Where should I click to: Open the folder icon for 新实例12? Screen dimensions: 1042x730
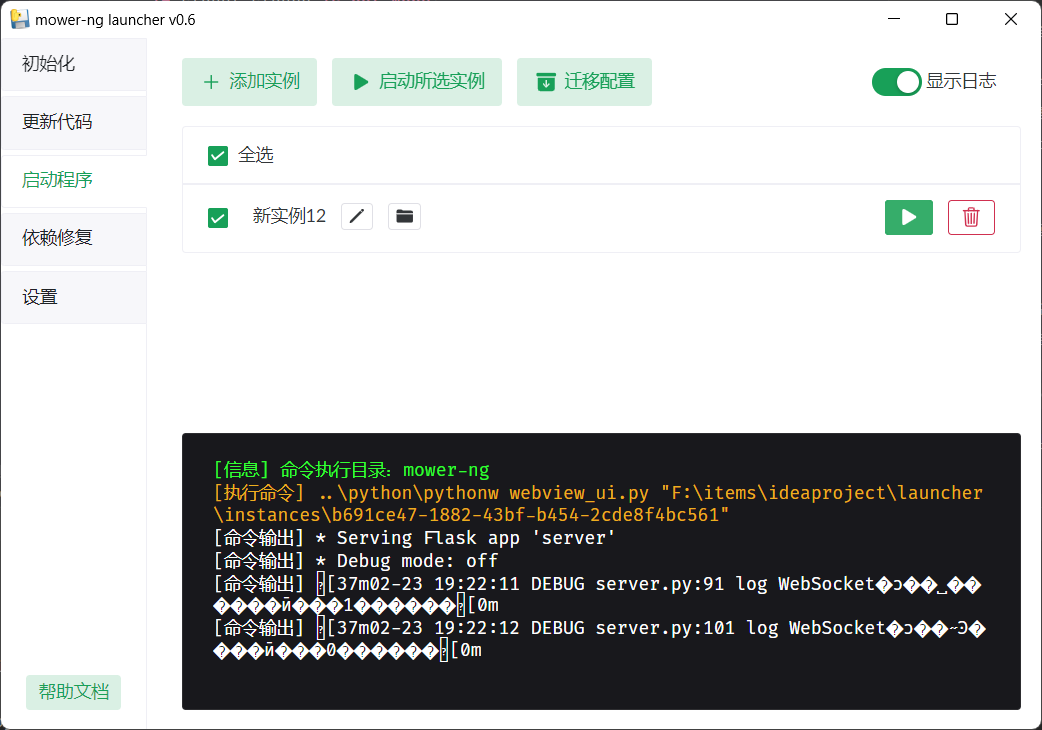[x=405, y=217]
